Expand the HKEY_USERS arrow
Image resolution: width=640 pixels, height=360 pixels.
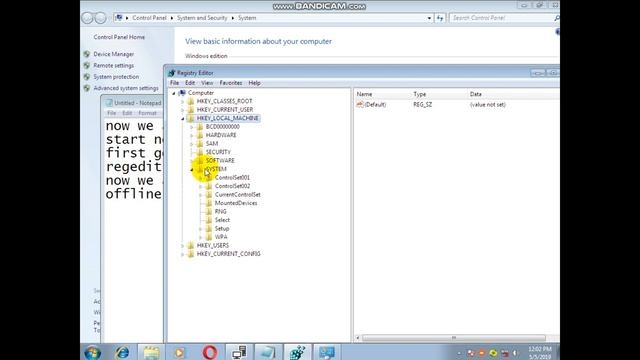(182, 246)
